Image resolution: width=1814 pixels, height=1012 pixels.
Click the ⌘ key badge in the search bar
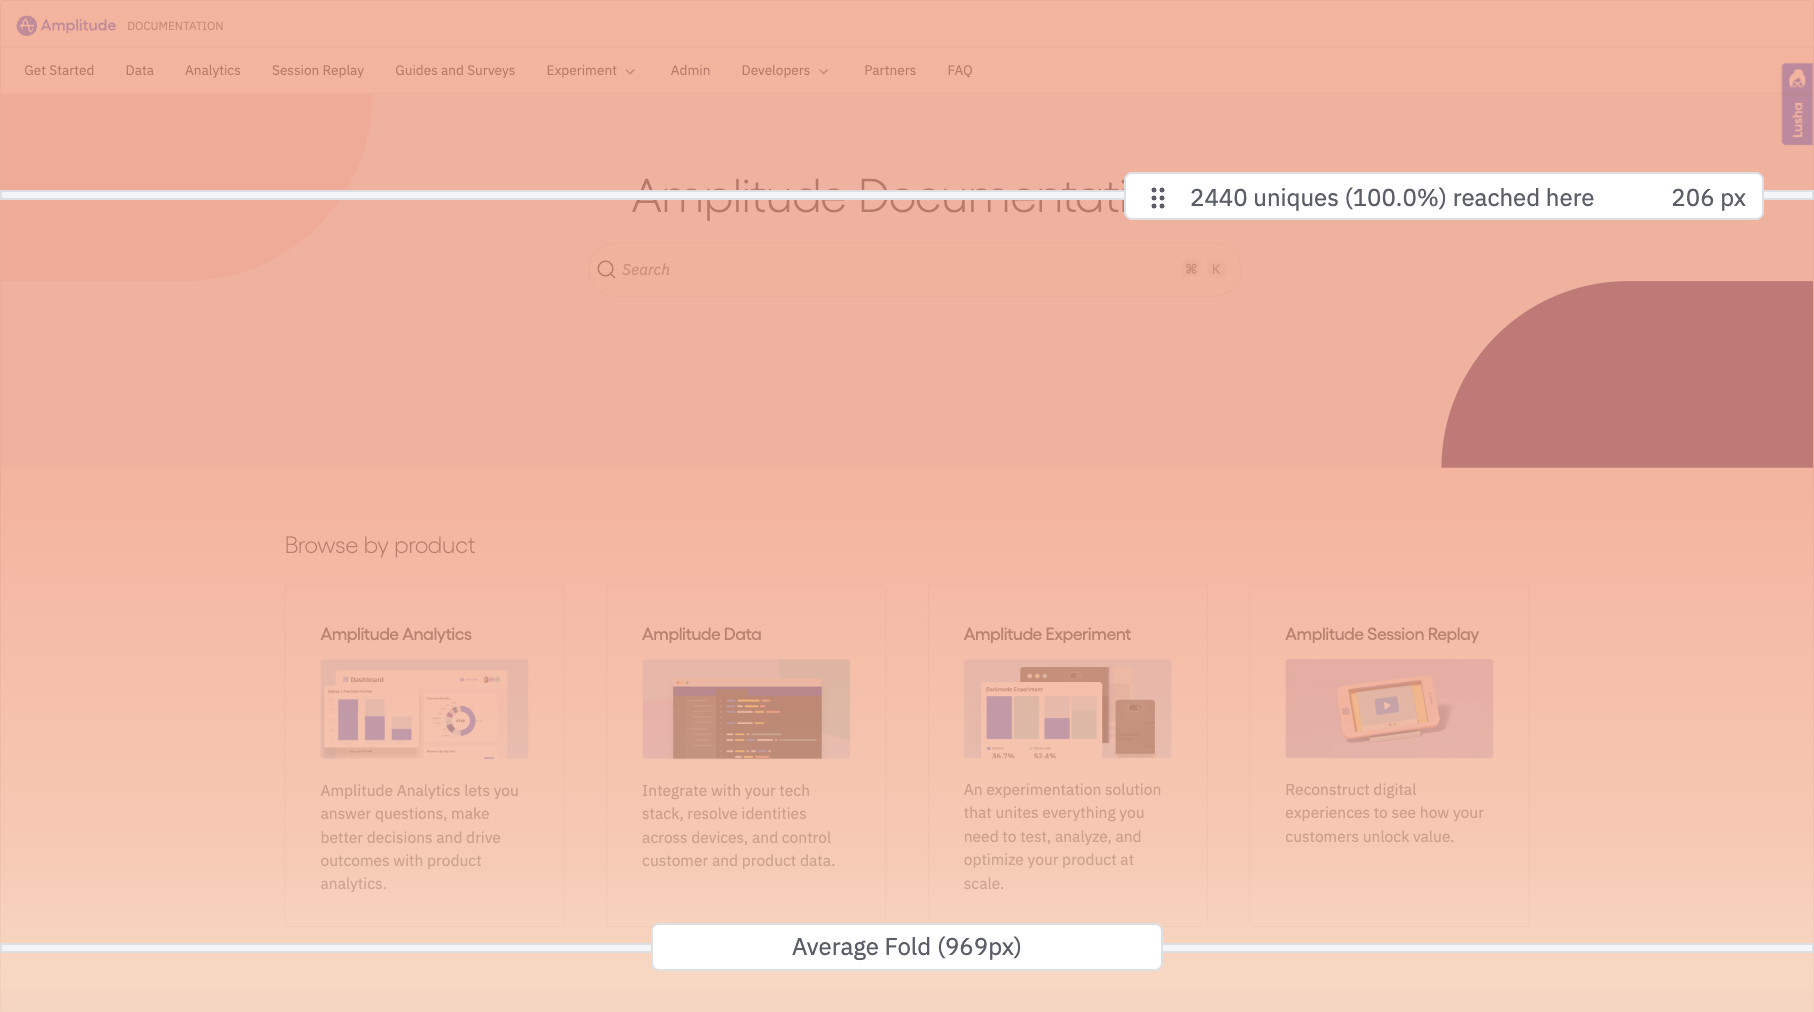coord(1190,269)
